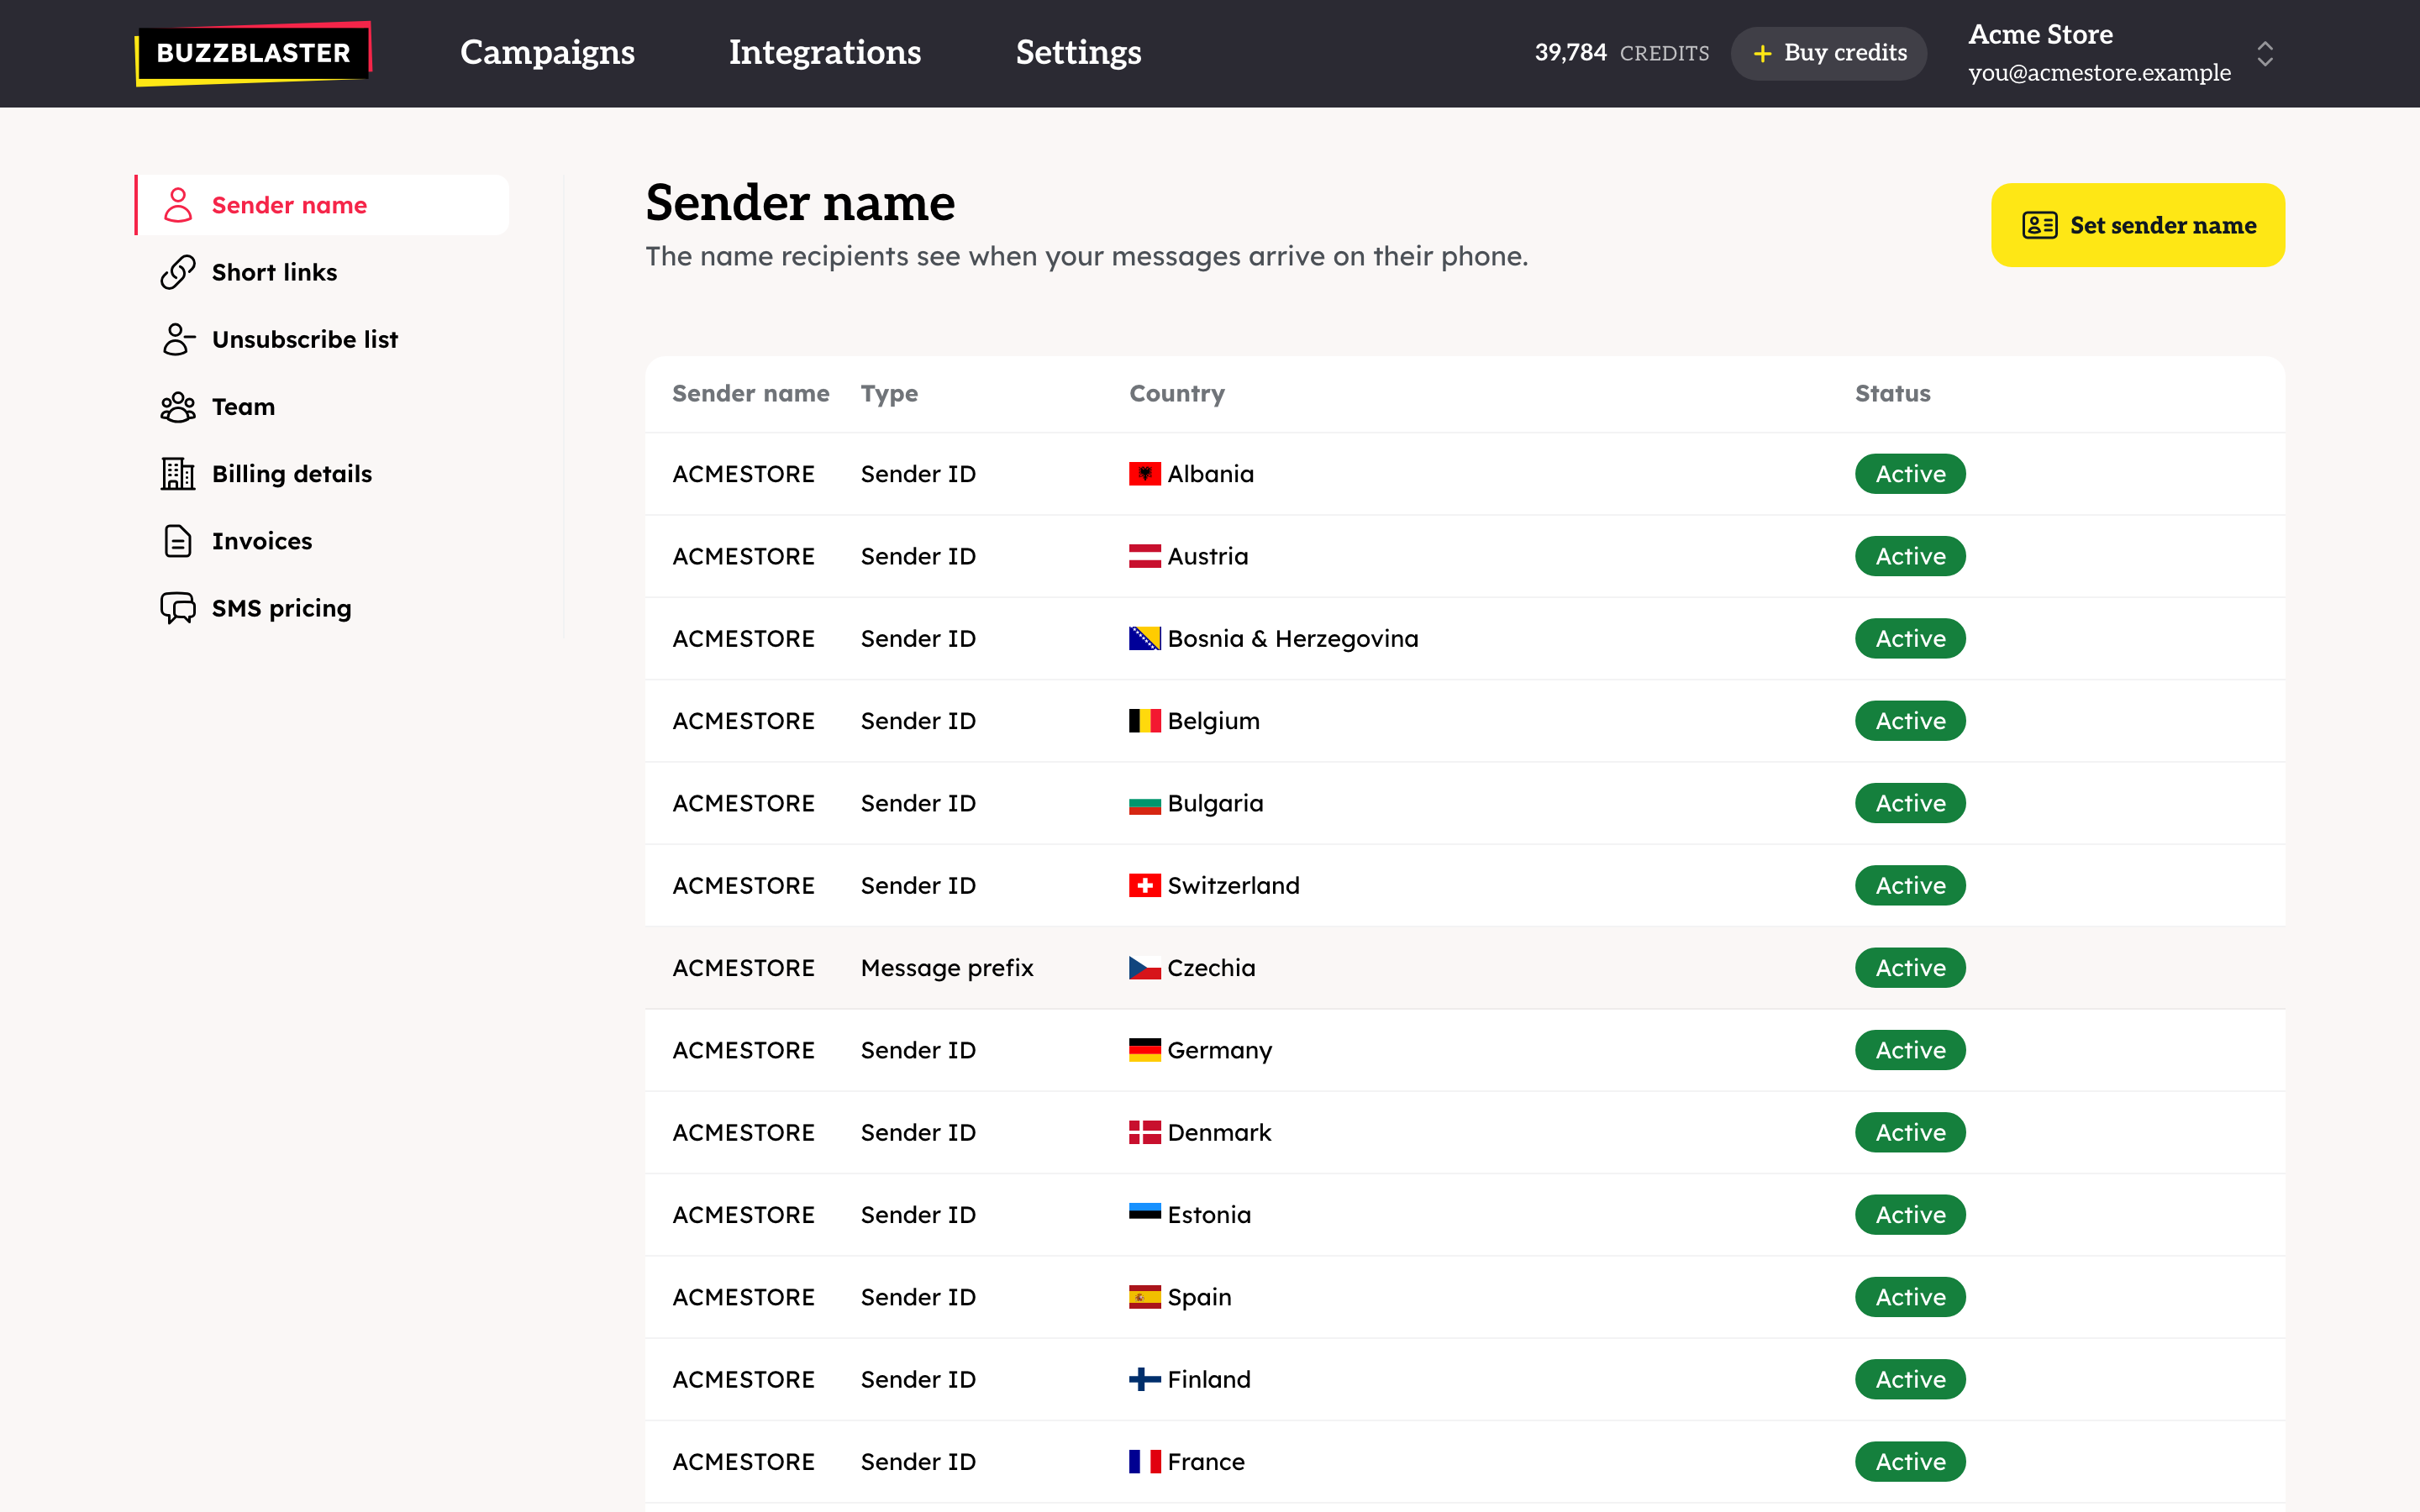Click the building icon for Billing details
The width and height of the screenshot is (2420, 1512).
point(178,474)
